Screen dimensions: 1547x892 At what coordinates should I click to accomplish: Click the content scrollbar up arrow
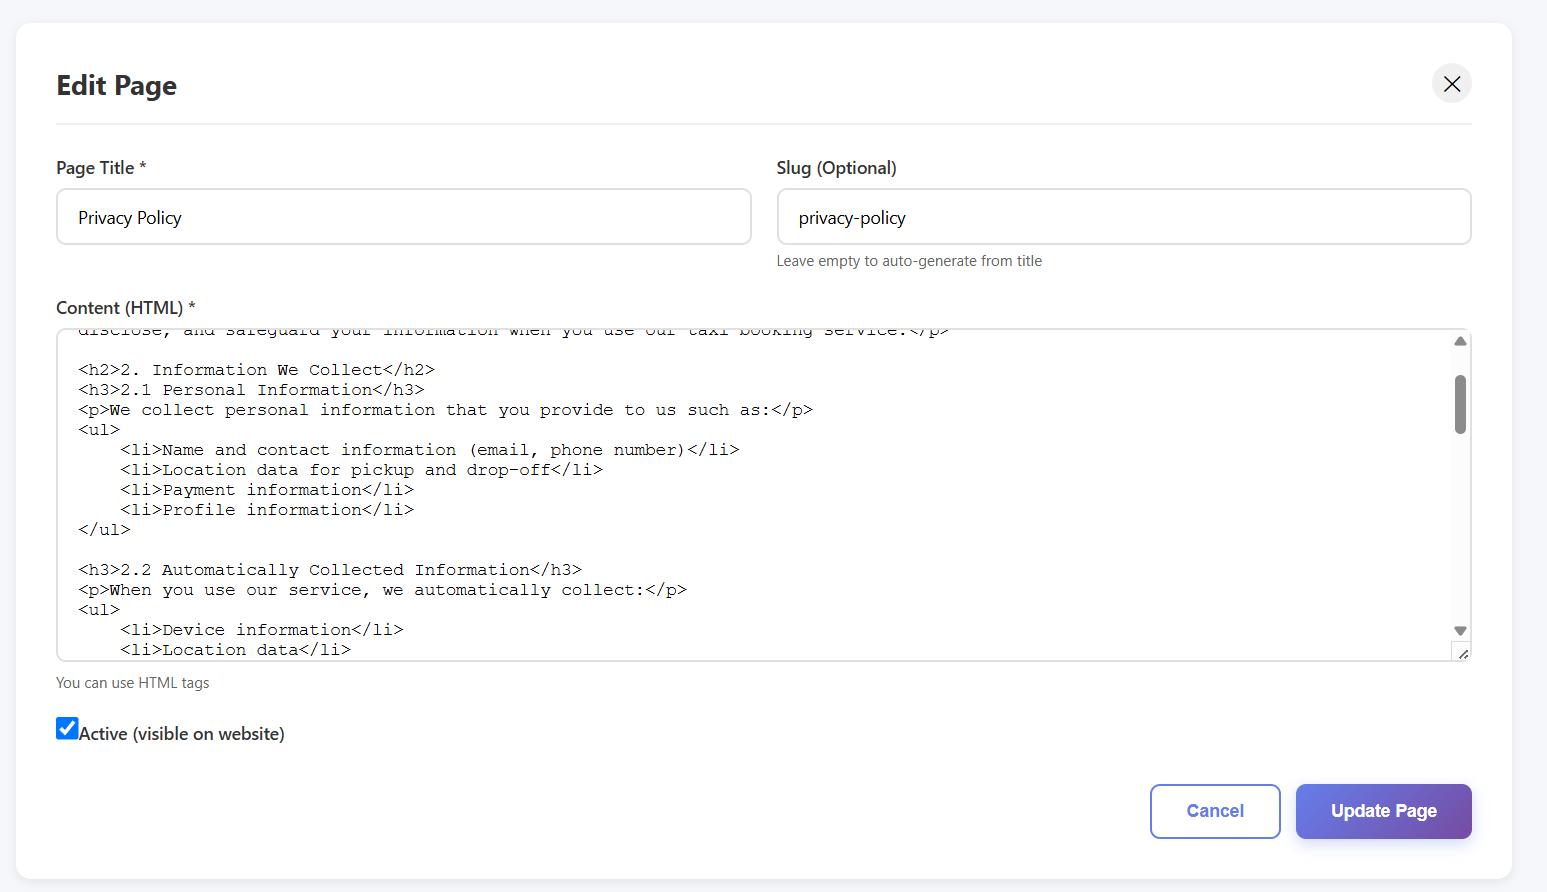pos(1460,342)
